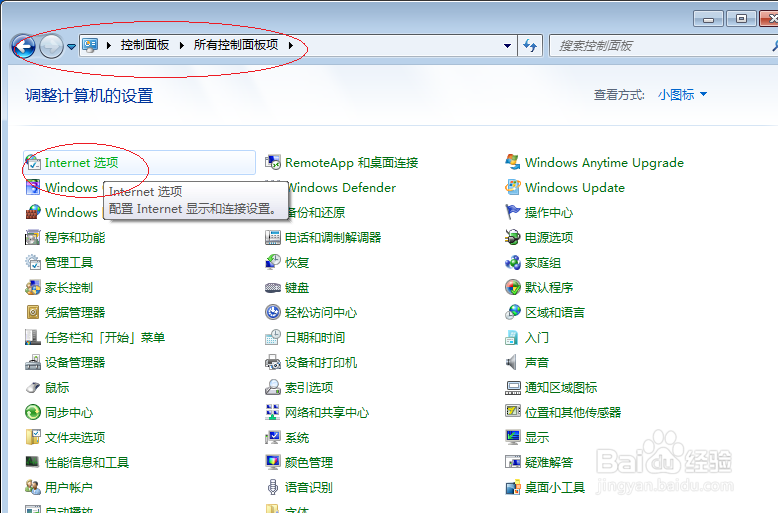Click the 备份和还原 link text

316,212
